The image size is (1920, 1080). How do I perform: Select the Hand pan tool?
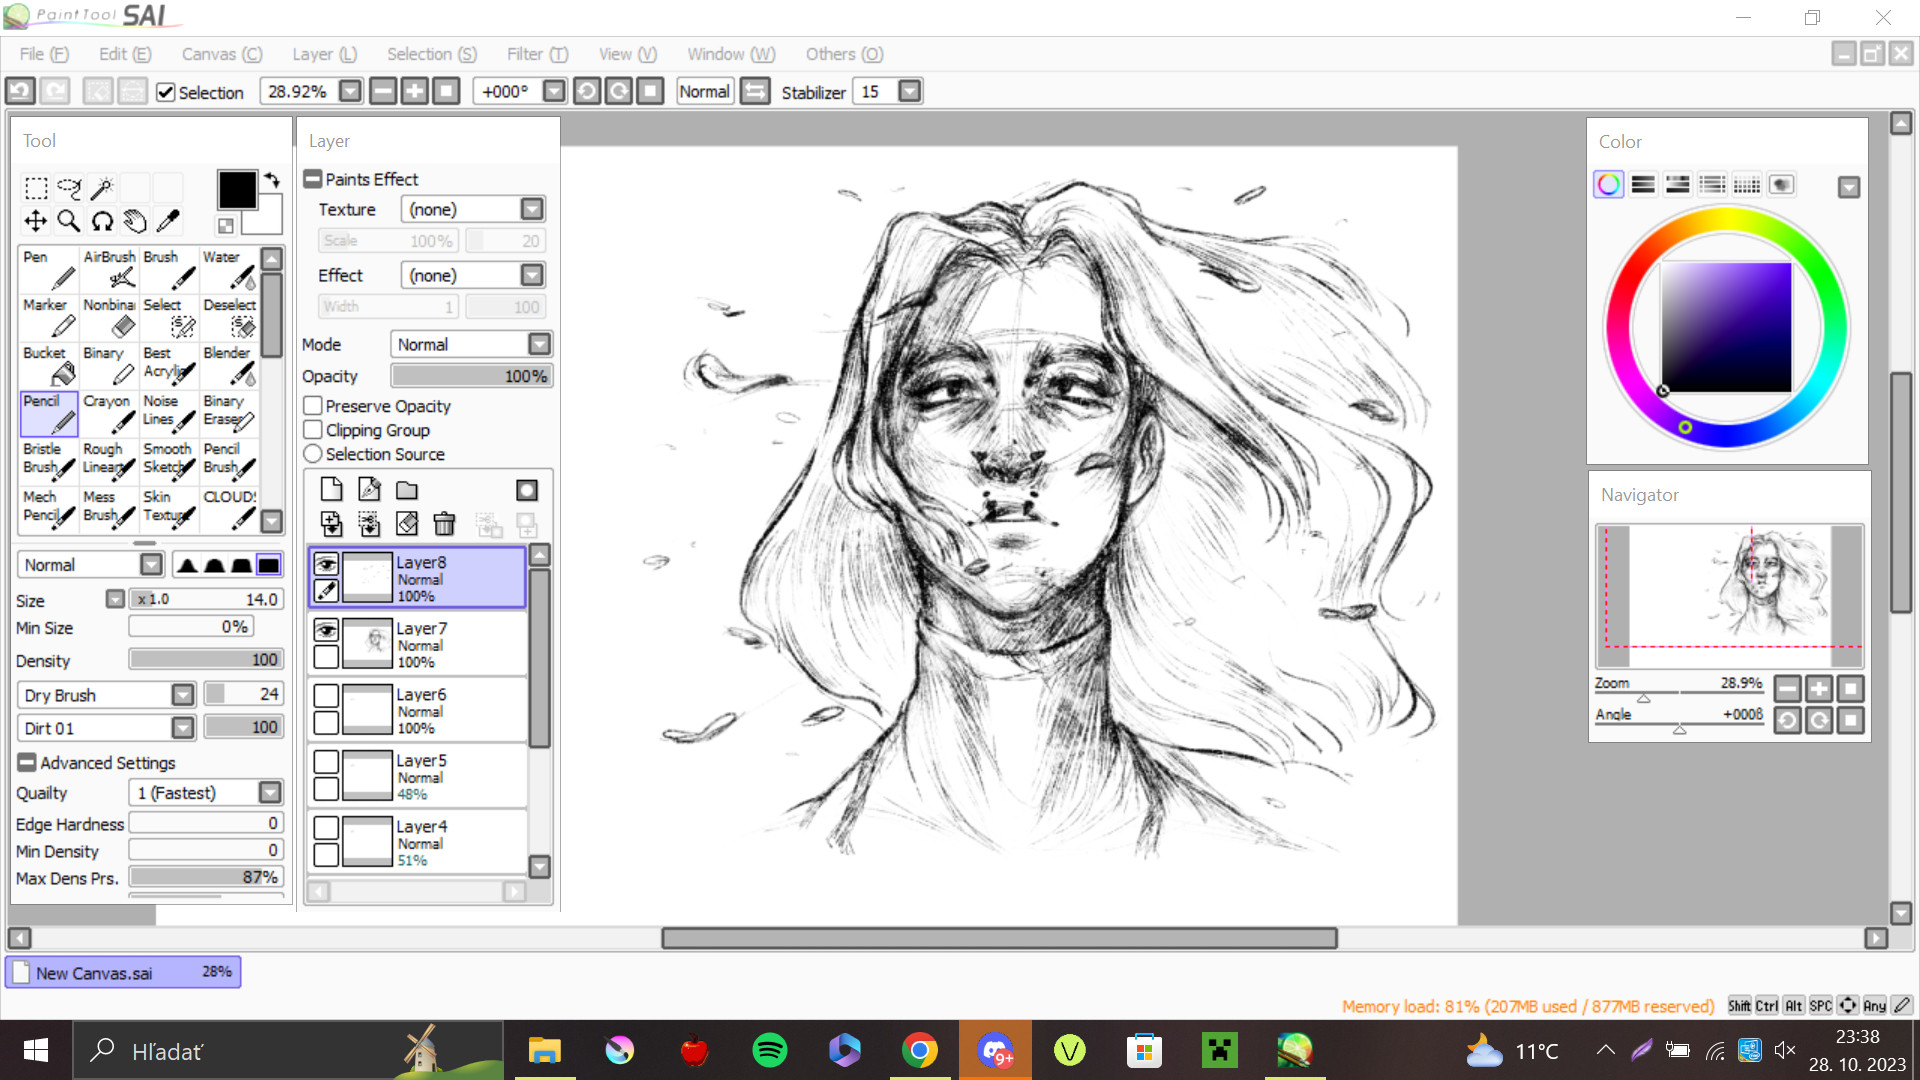[135, 221]
